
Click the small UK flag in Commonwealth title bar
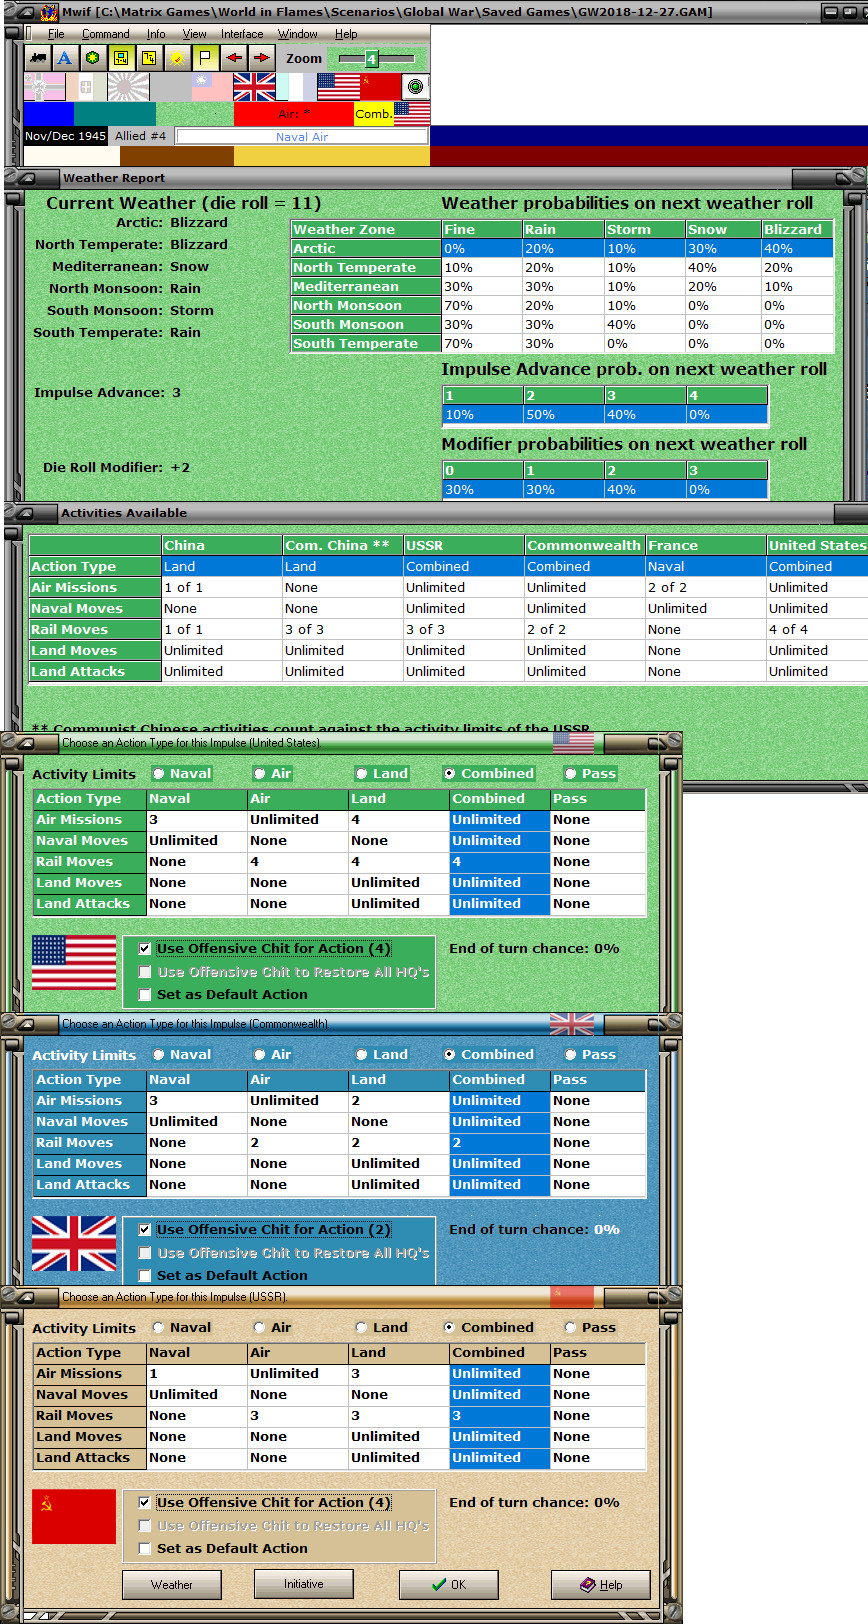click(572, 1024)
